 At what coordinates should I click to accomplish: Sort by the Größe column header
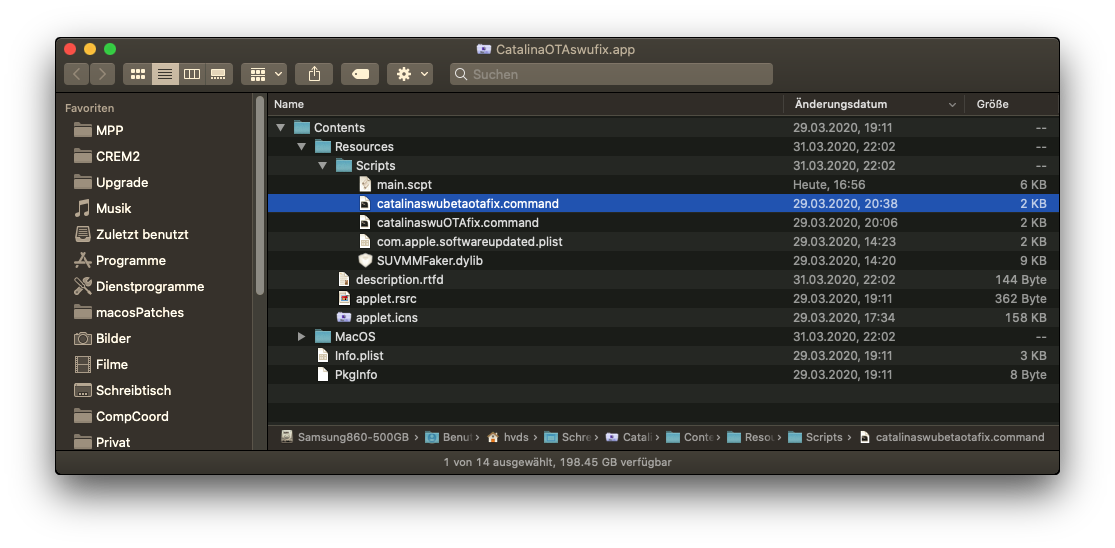1012,104
